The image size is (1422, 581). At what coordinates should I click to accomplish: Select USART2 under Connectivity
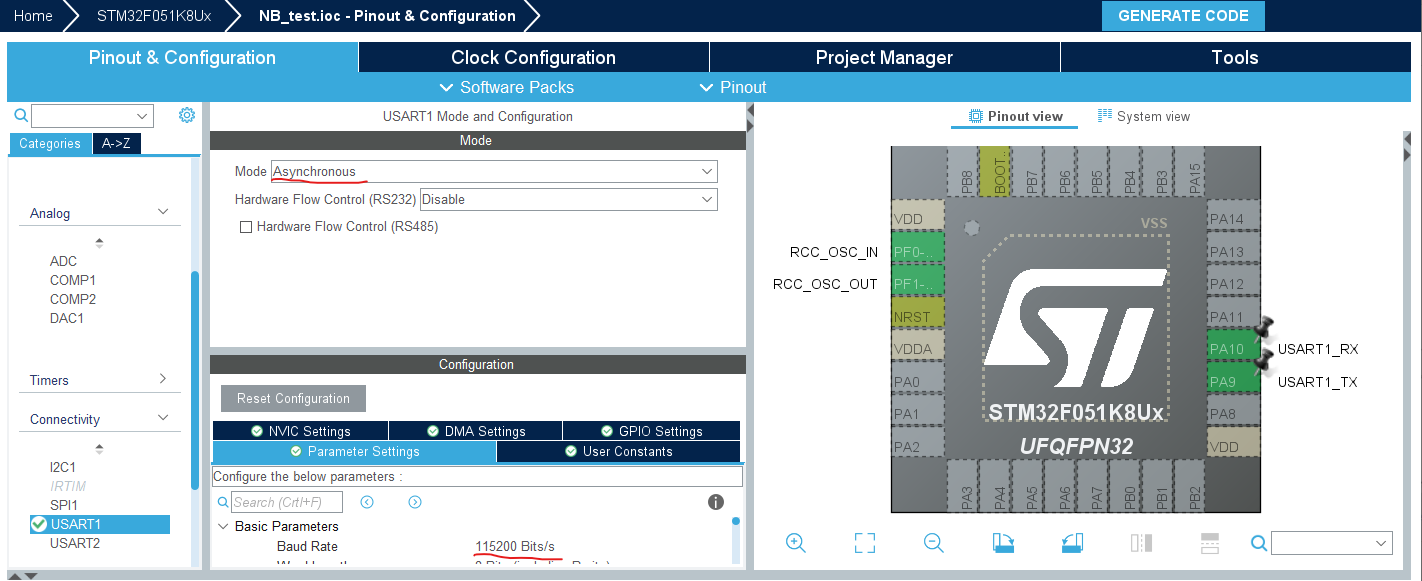(75, 543)
